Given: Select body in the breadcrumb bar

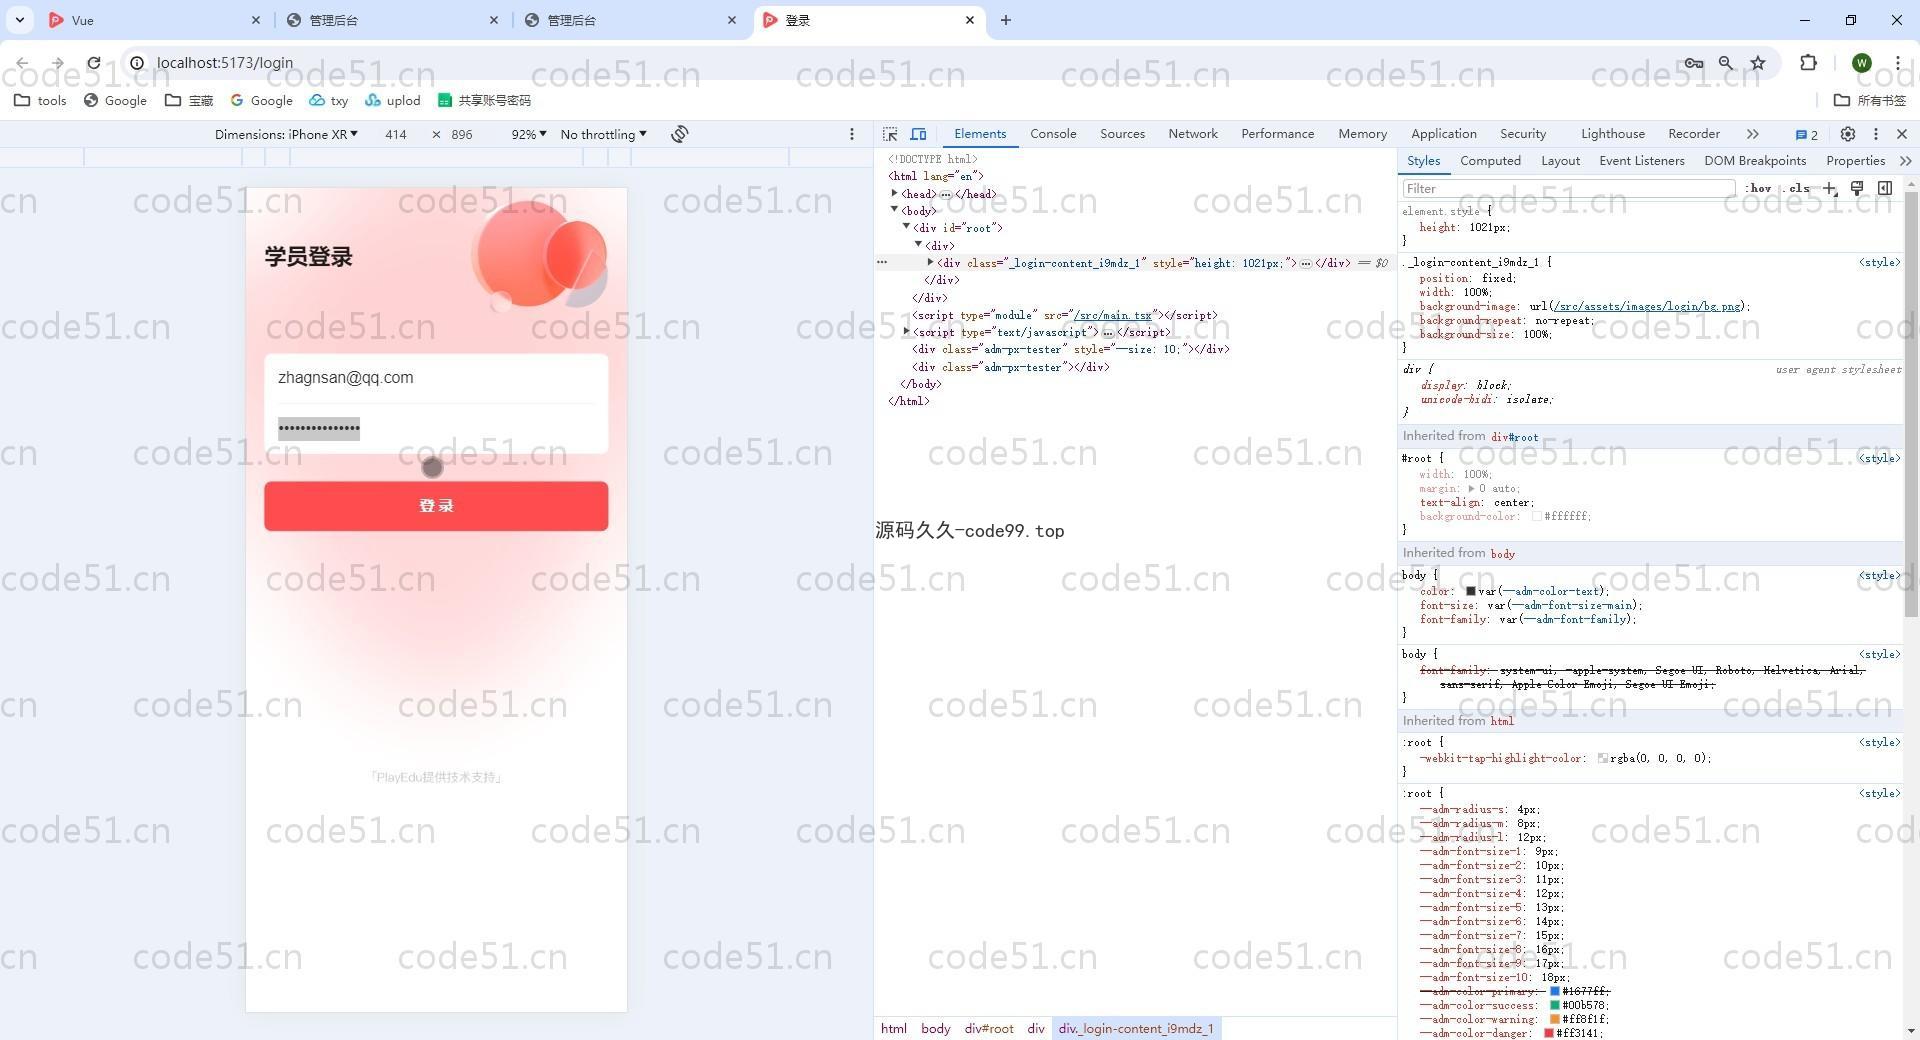Looking at the screenshot, I should pyautogui.click(x=936, y=1028).
